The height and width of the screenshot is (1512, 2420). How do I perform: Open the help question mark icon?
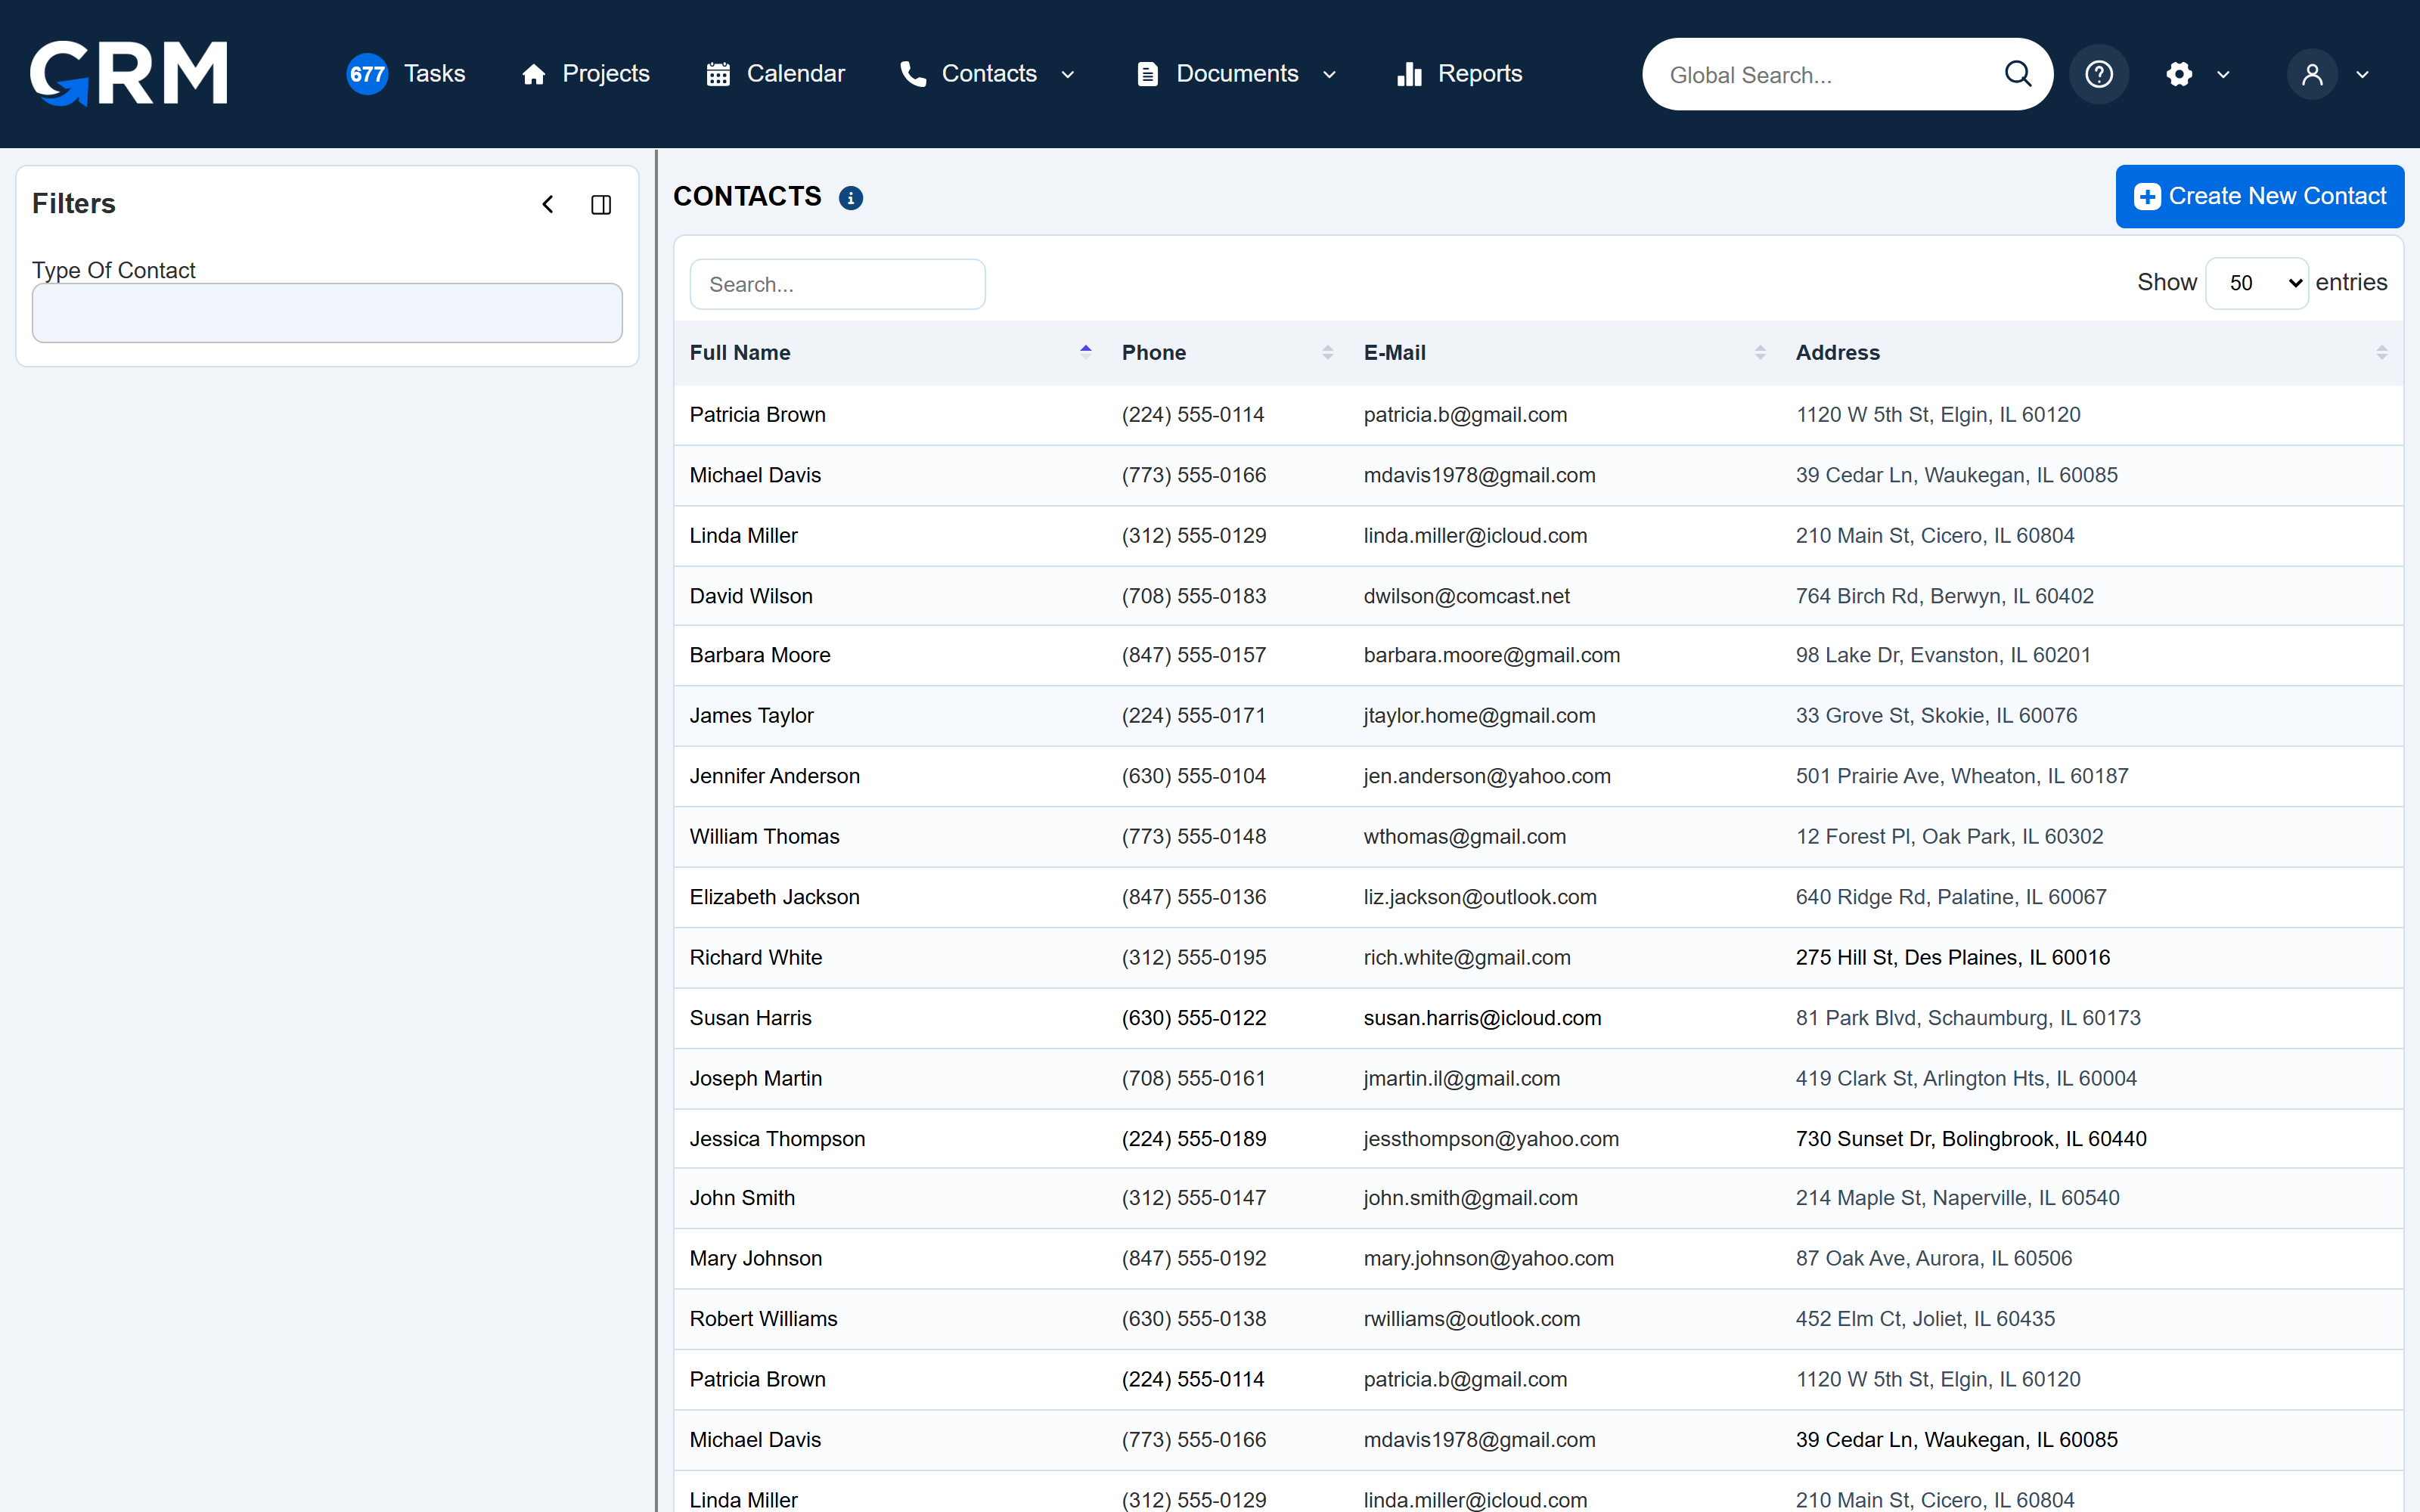click(x=2099, y=74)
